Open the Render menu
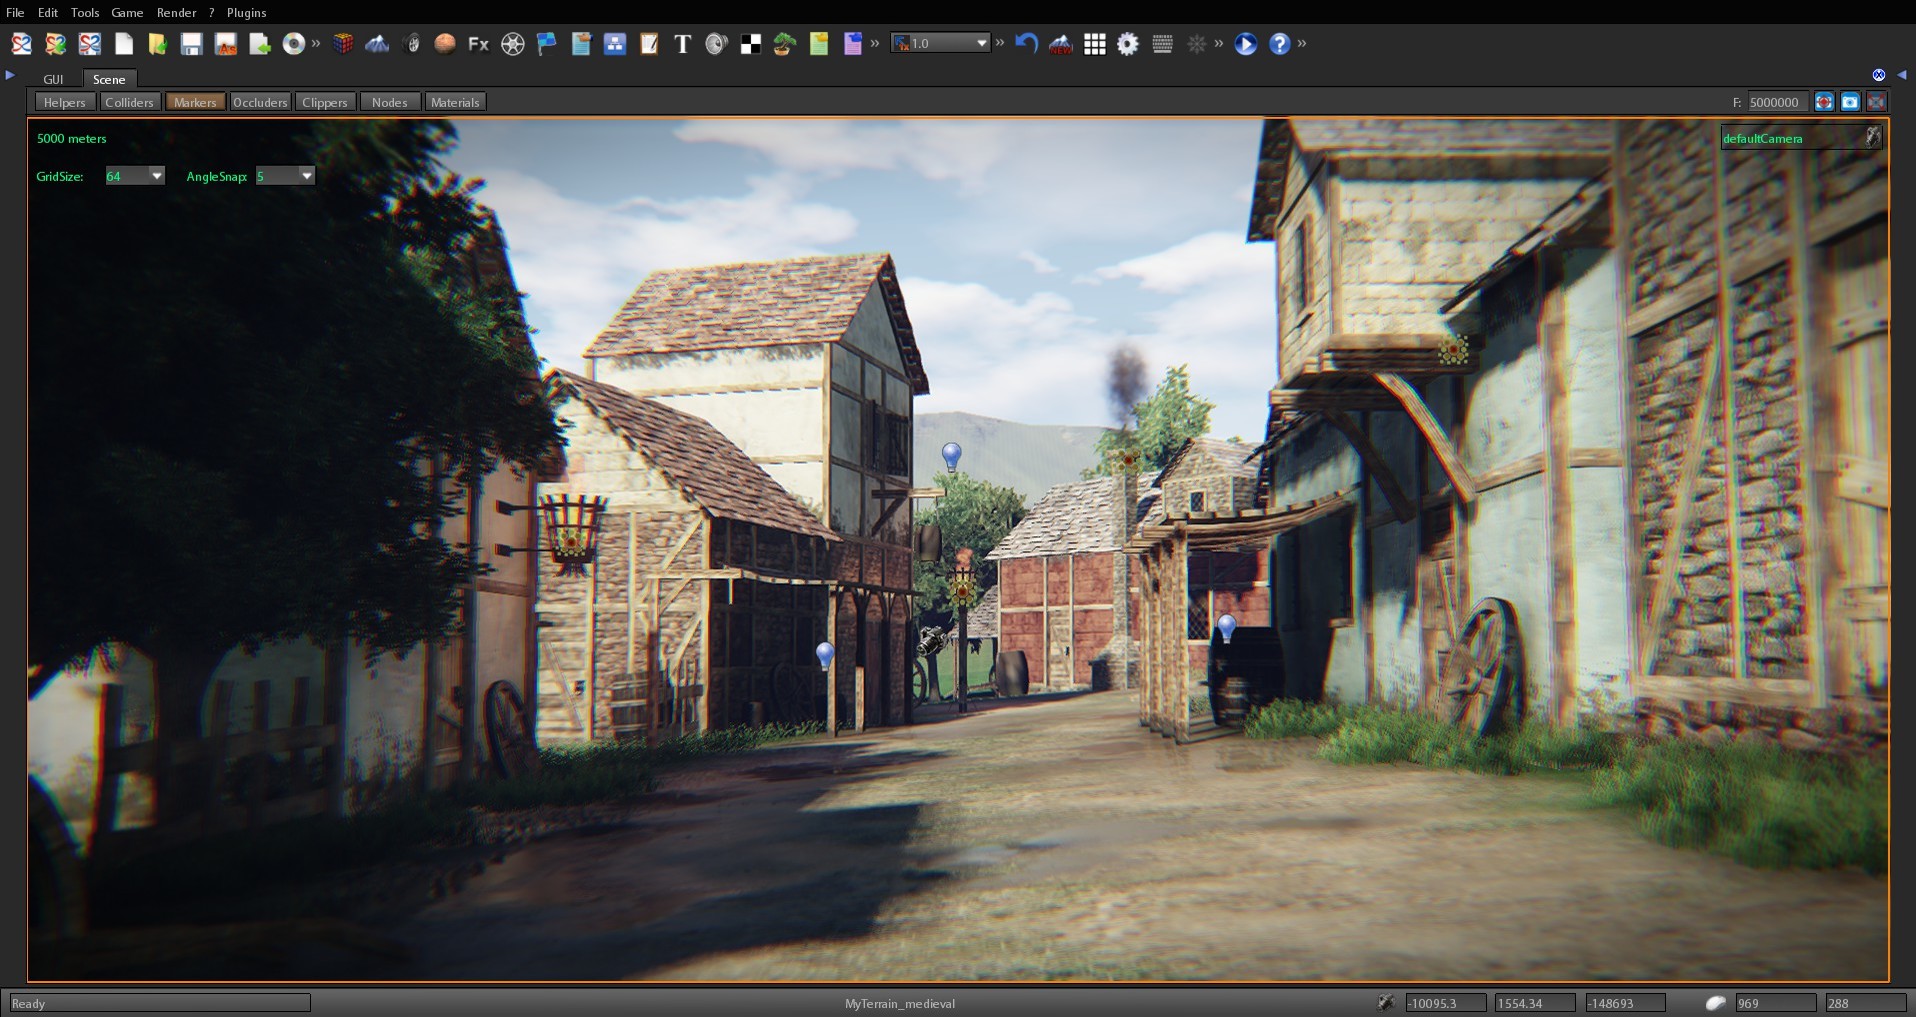Image resolution: width=1916 pixels, height=1017 pixels. coord(177,12)
